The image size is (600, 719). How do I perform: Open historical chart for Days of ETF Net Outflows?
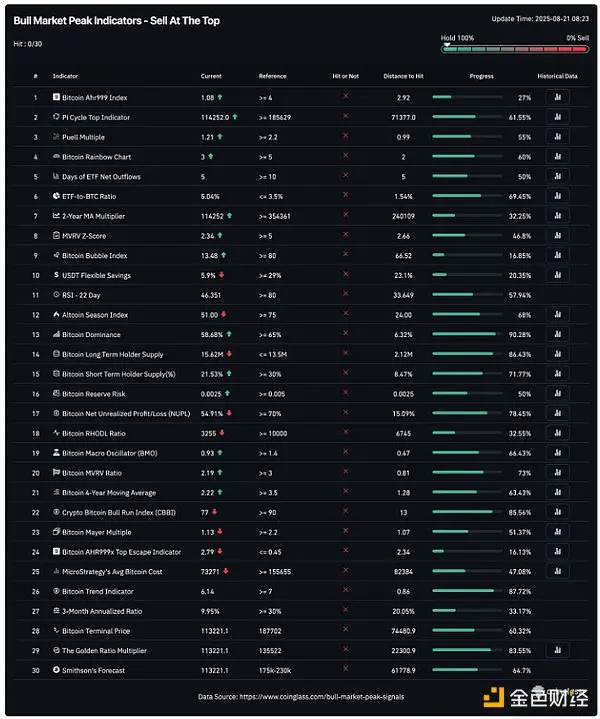[557, 176]
